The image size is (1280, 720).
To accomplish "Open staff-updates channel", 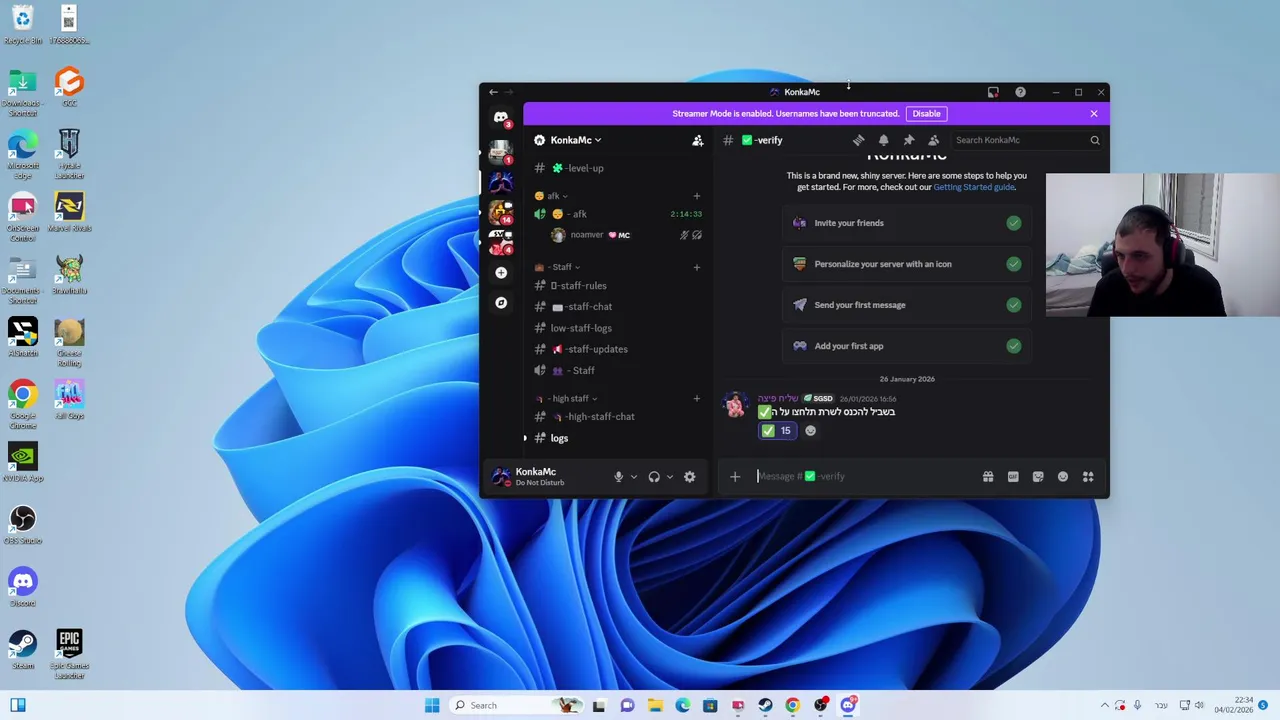I will coord(616,349).
